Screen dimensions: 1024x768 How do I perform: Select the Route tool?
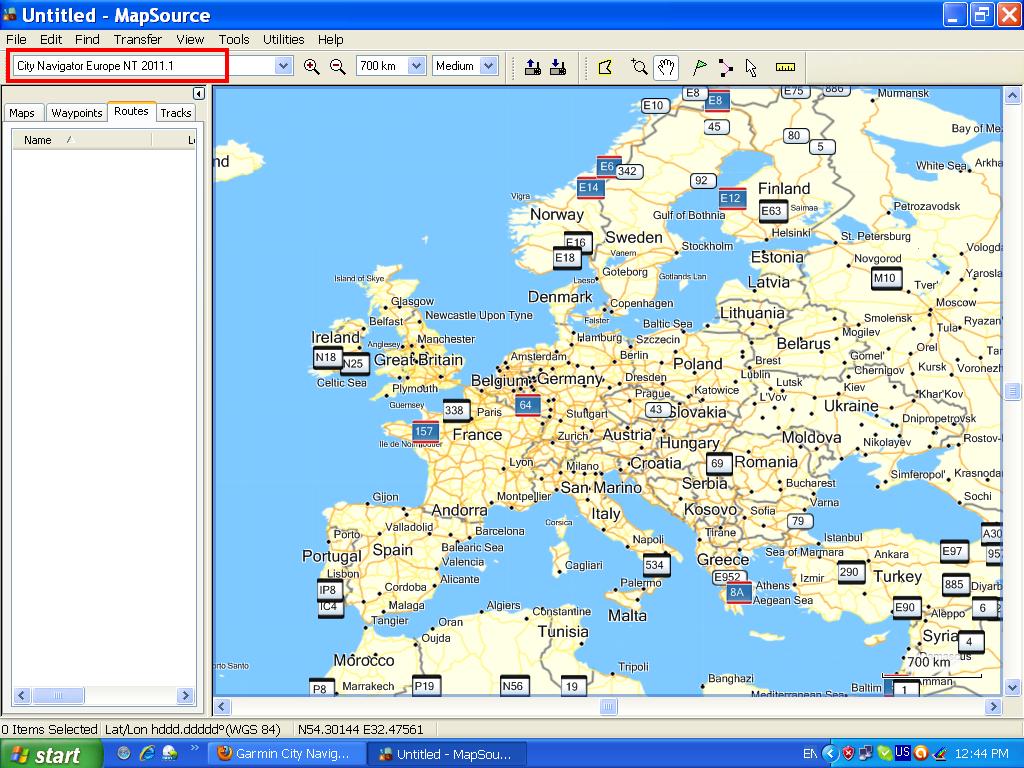[725, 67]
